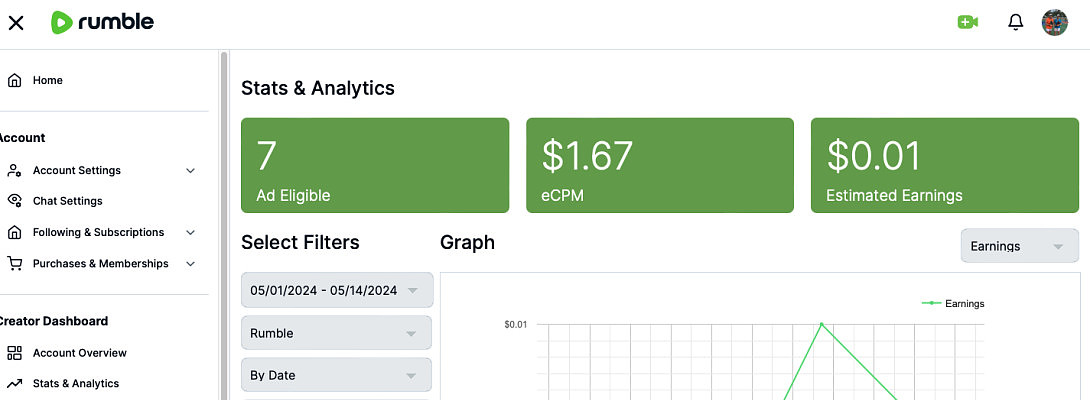Click the green upload video camera icon
The width and height of the screenshot is (1090, 400).
pyautogui.click(x=967, y=22)
